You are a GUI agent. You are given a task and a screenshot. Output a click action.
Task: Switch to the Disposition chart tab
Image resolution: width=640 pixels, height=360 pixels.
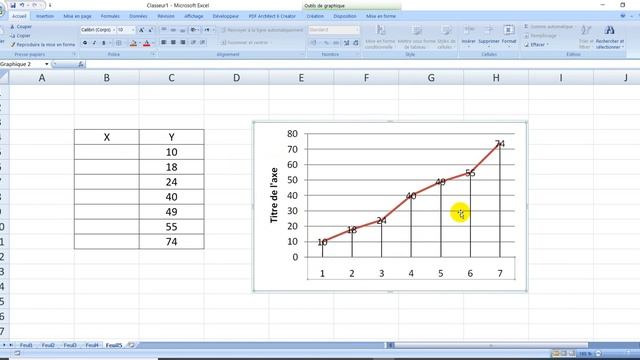(344, 16)
